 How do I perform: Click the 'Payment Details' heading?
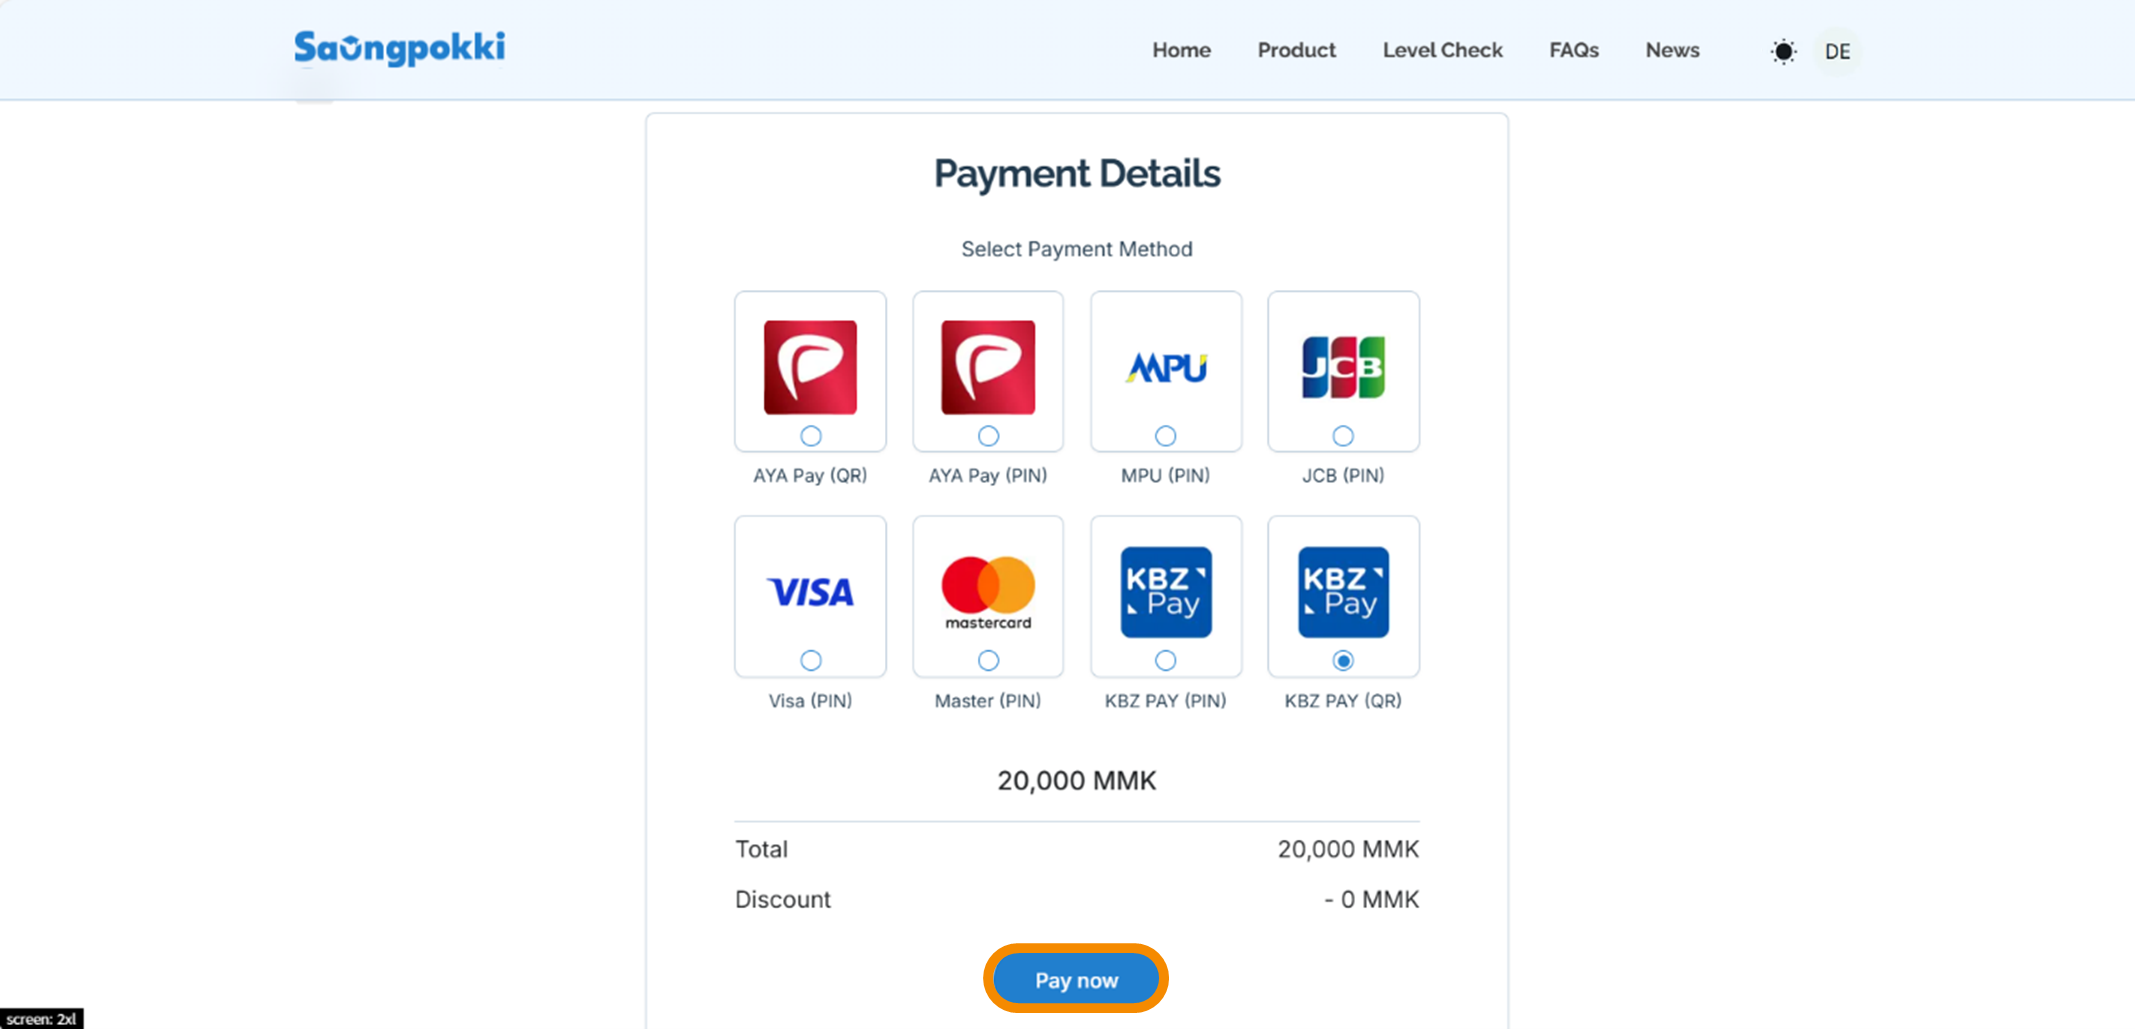1077,174
